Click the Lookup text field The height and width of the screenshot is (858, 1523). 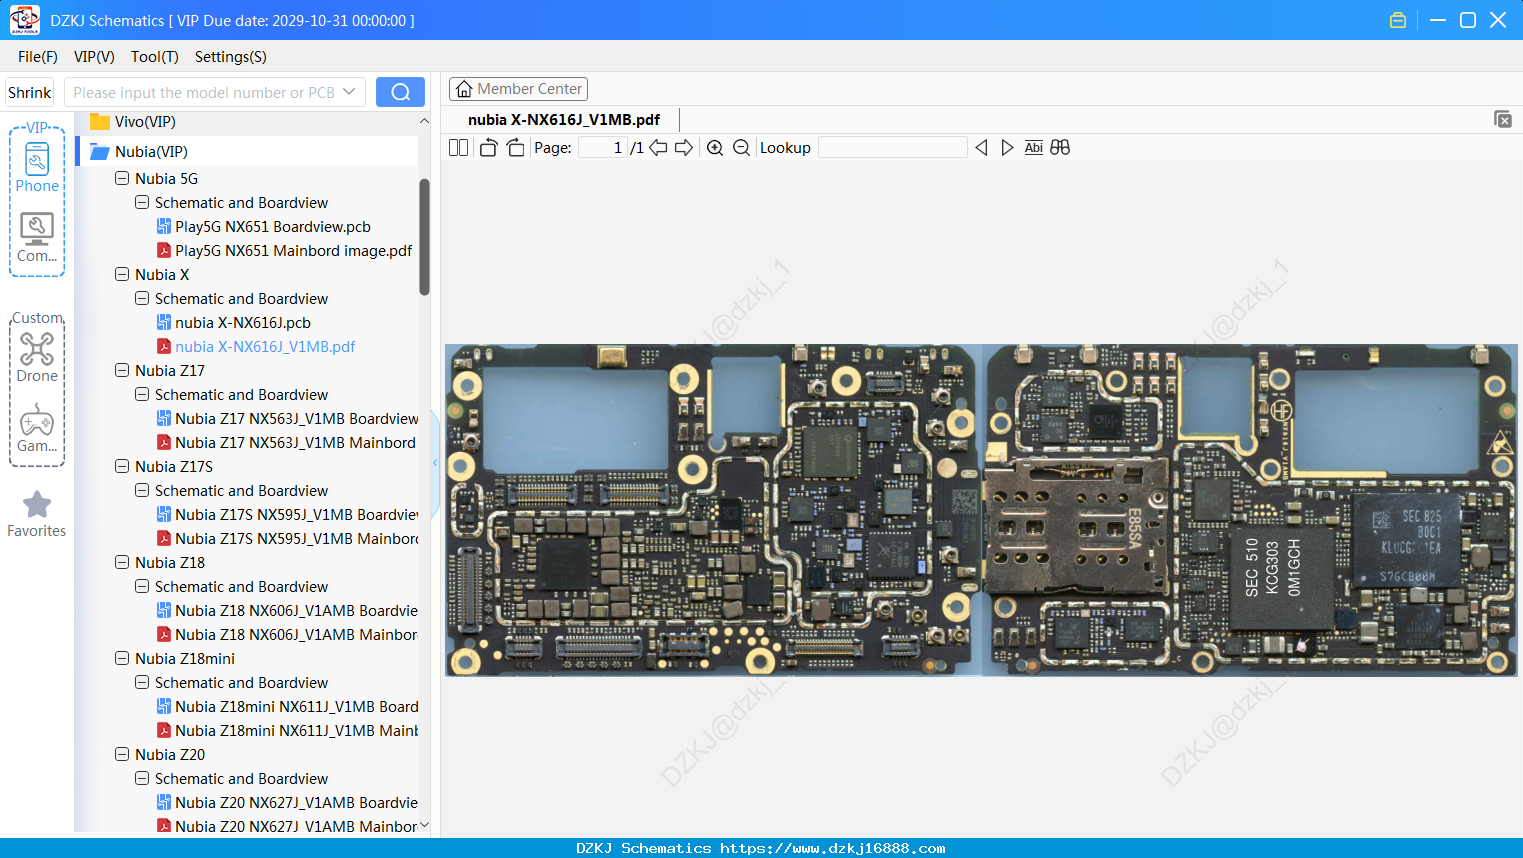pyautogui.click(x=893, y=147)
